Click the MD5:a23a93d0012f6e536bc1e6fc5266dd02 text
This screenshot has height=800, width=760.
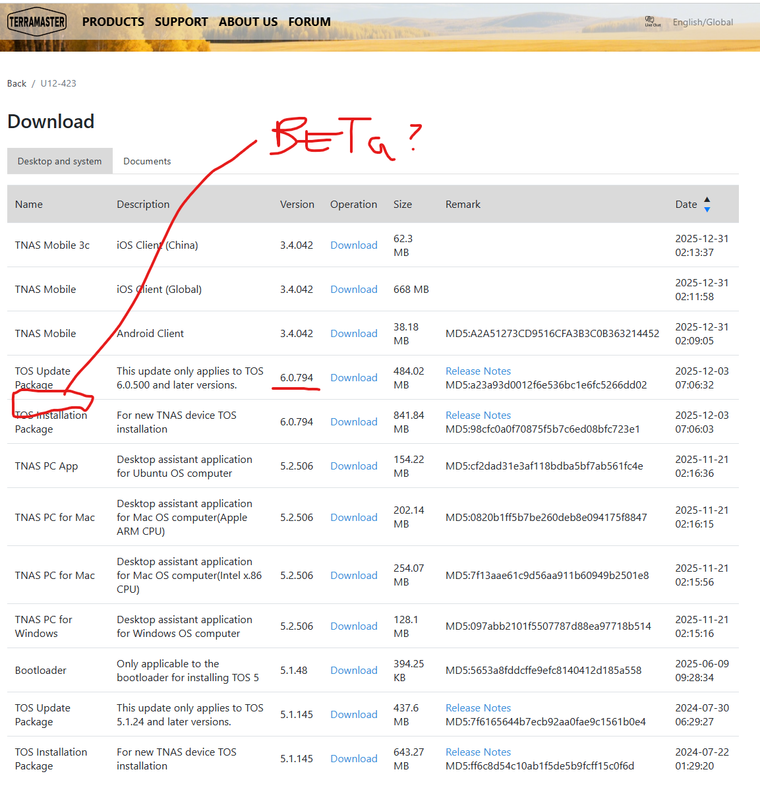[546, 385]
